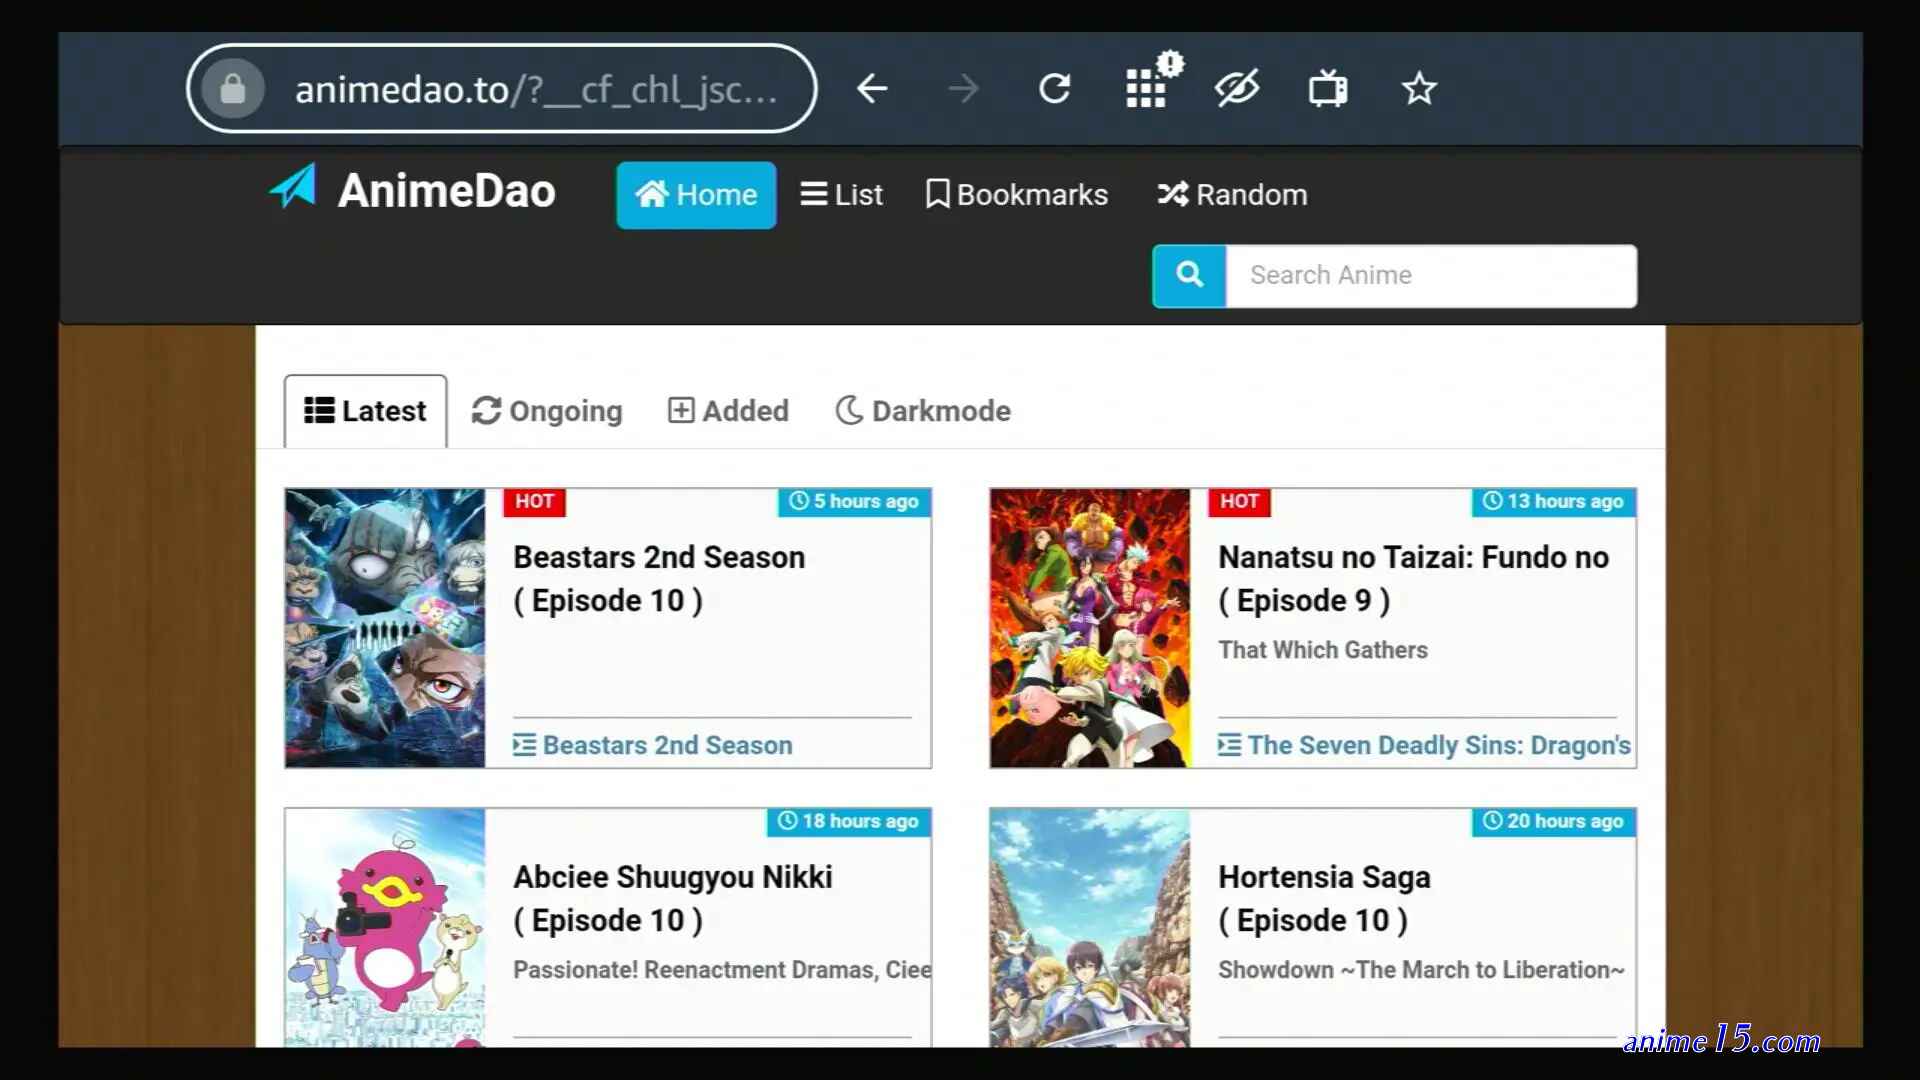This screenshot has width=1920, height=1080.
Task: Click the blue search magnifier button
Action: pyautogui.click(x=1190, y=276)
